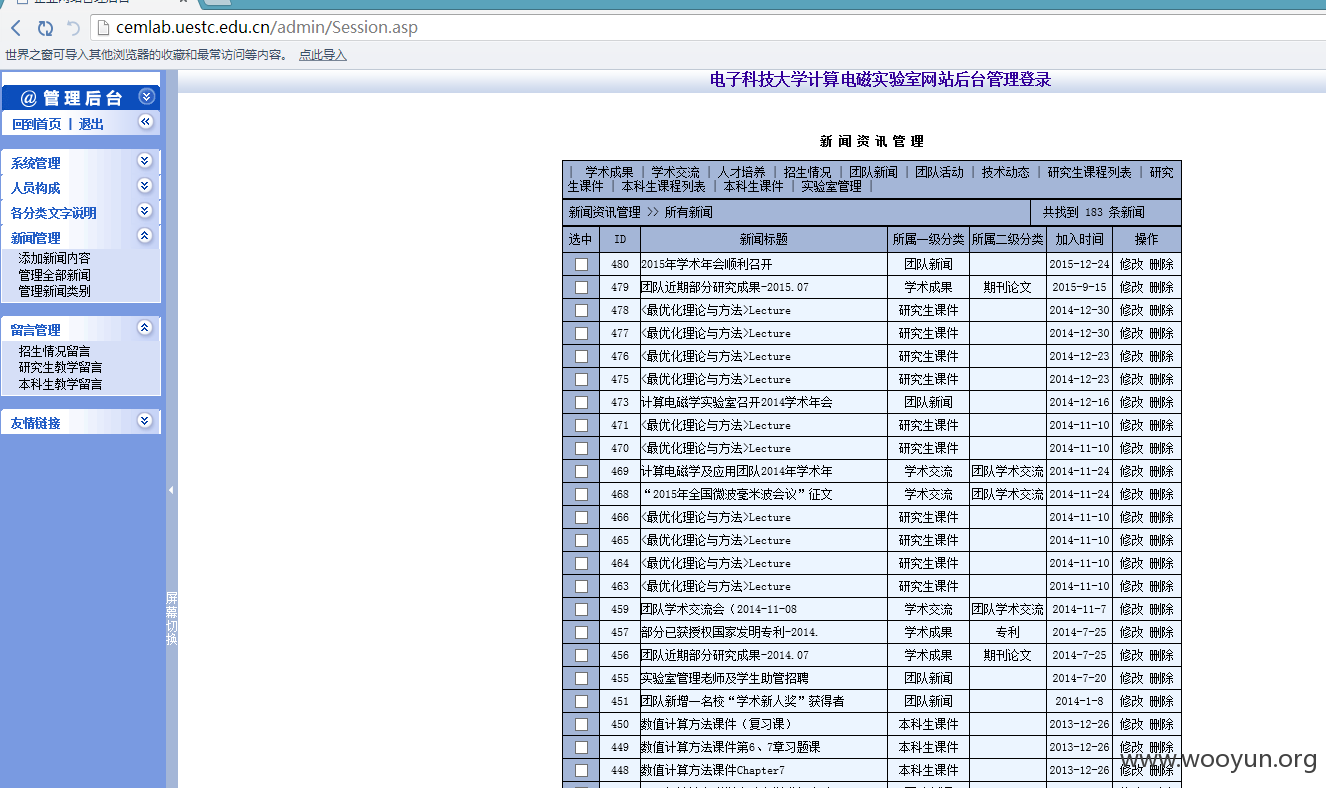Click chevron beside 回到首页 退出
This screenshot has height=788, width=1326.
coord(146,122)
